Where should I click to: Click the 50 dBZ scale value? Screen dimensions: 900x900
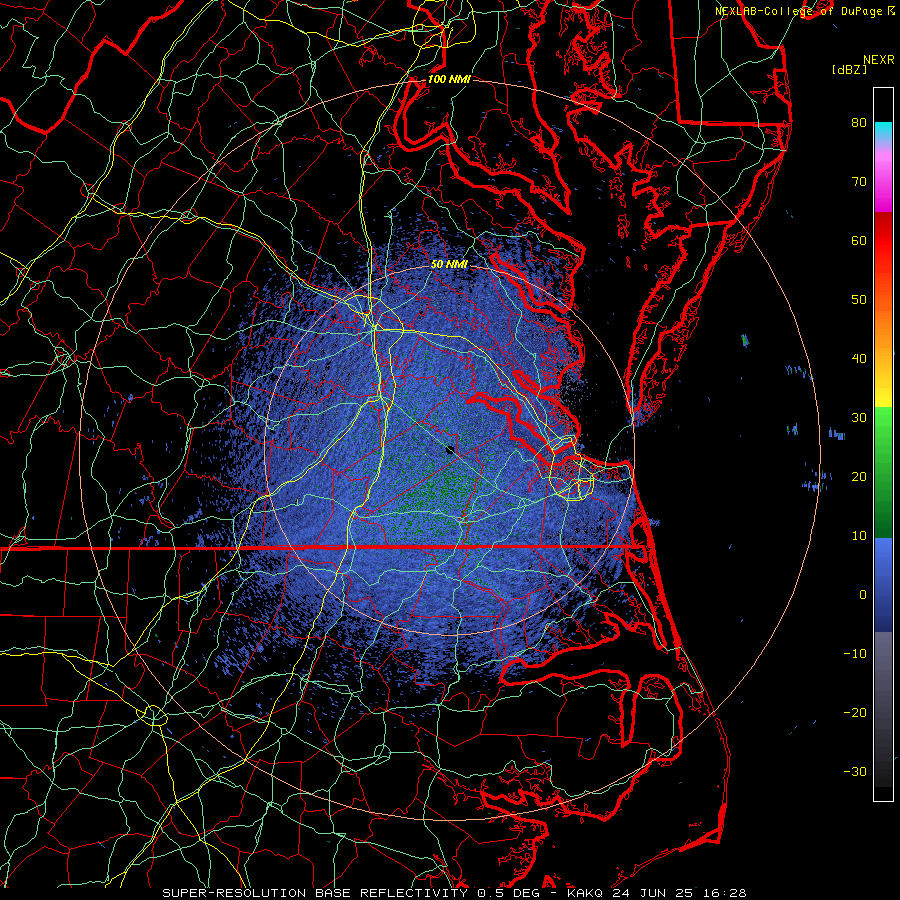[x=859, y=300]
